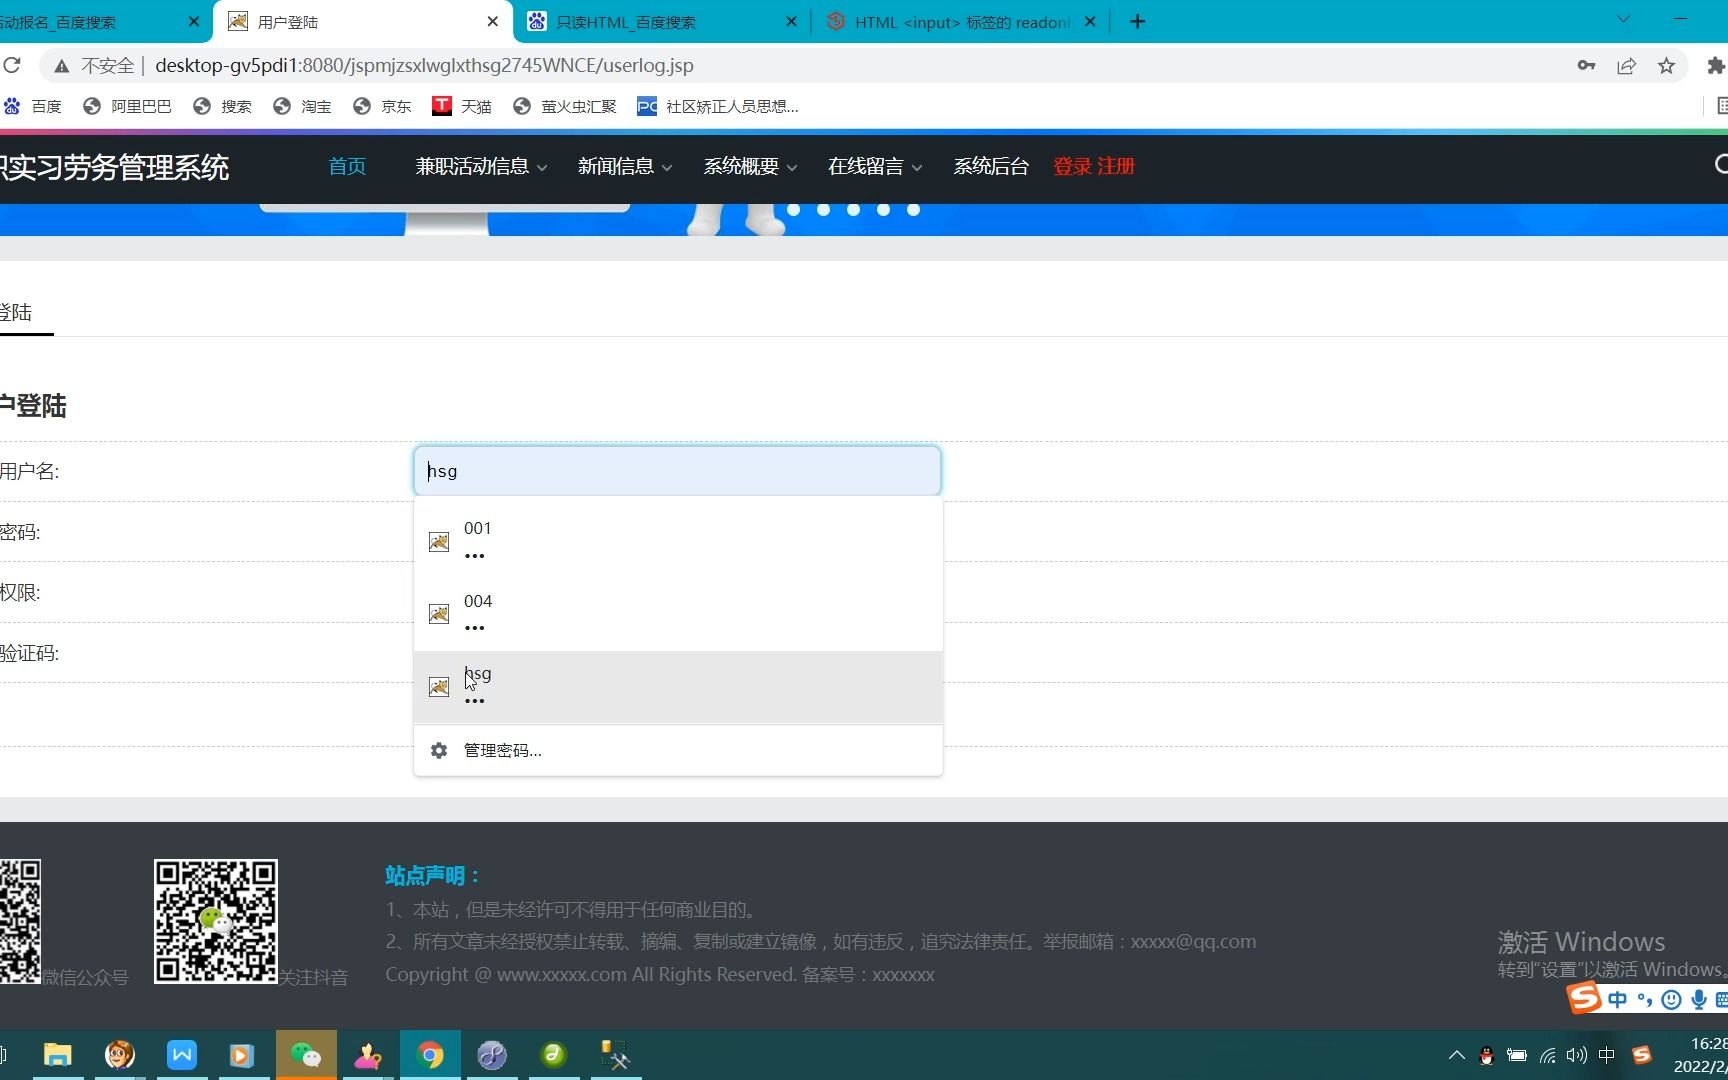This screenshot has height=1080, width=1728.
Task: Switch to the 用户登陆 tab
Action: [x=362, y=22]
